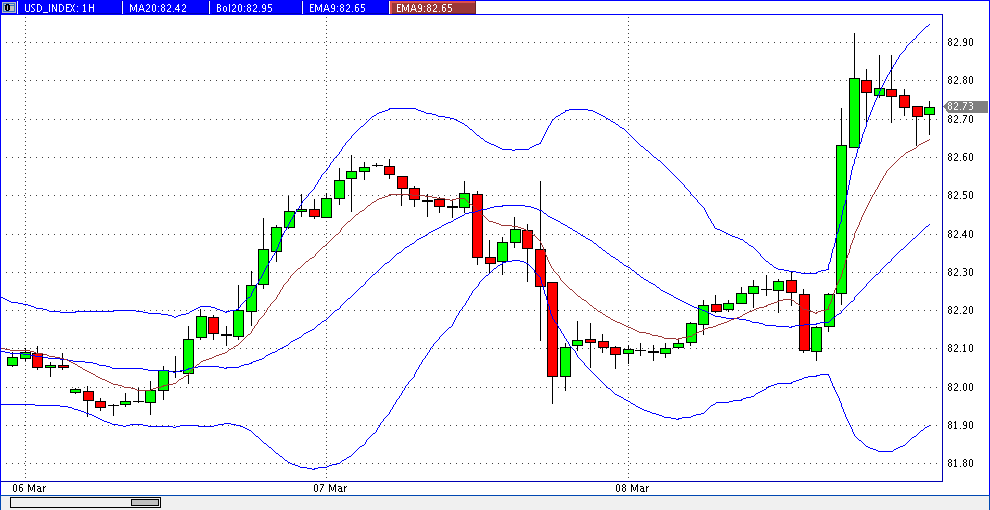Image resolution: width=990 pixels, height=510 pixels.
Task: Click the 82.20 price axis label
Action: tap(960, 311)
